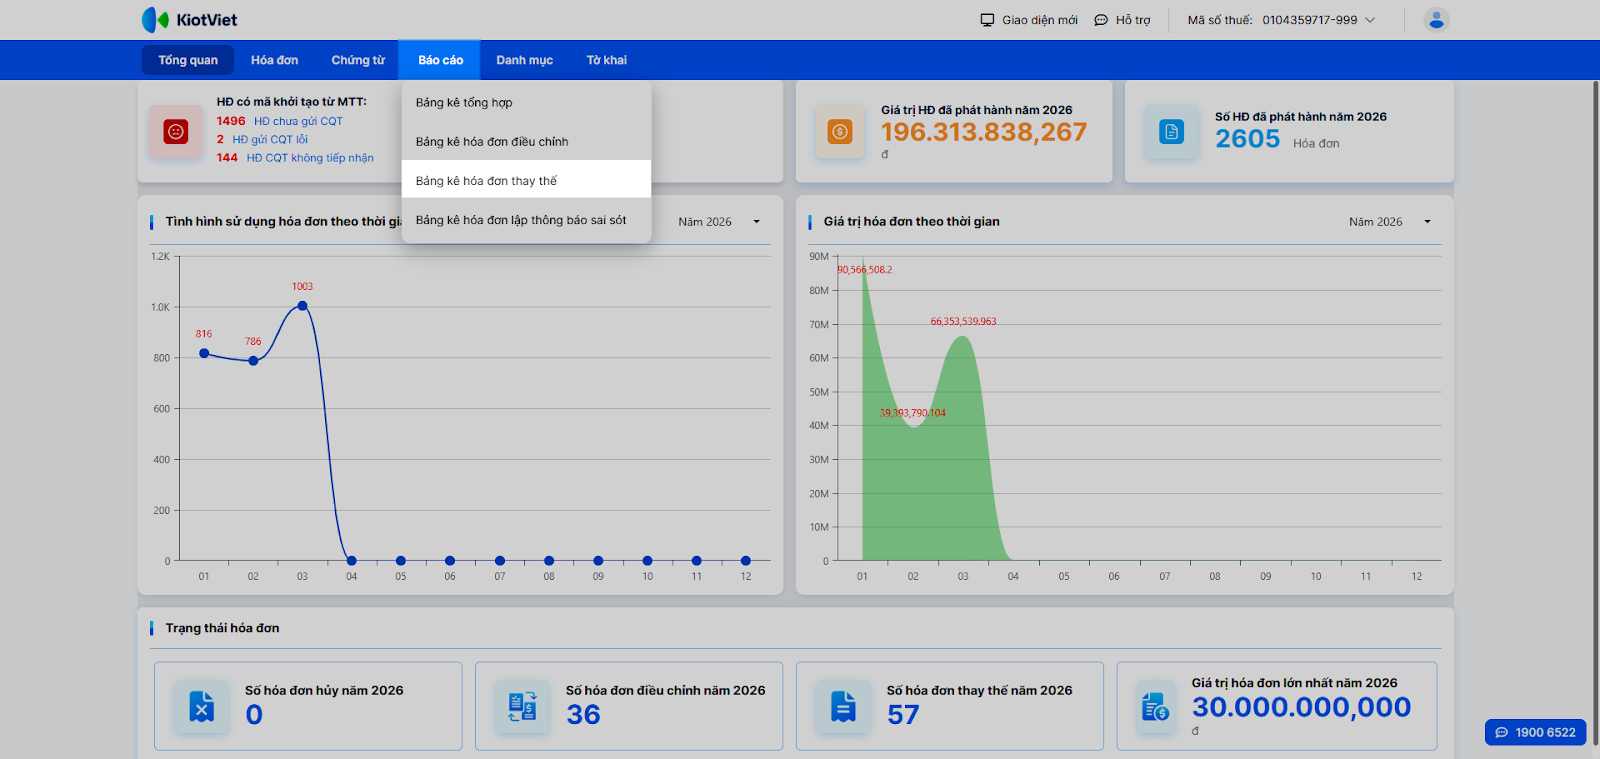Expand the Mã số thuế dropdown
The image size is (1600, 759).
[x=1370, y=20]
